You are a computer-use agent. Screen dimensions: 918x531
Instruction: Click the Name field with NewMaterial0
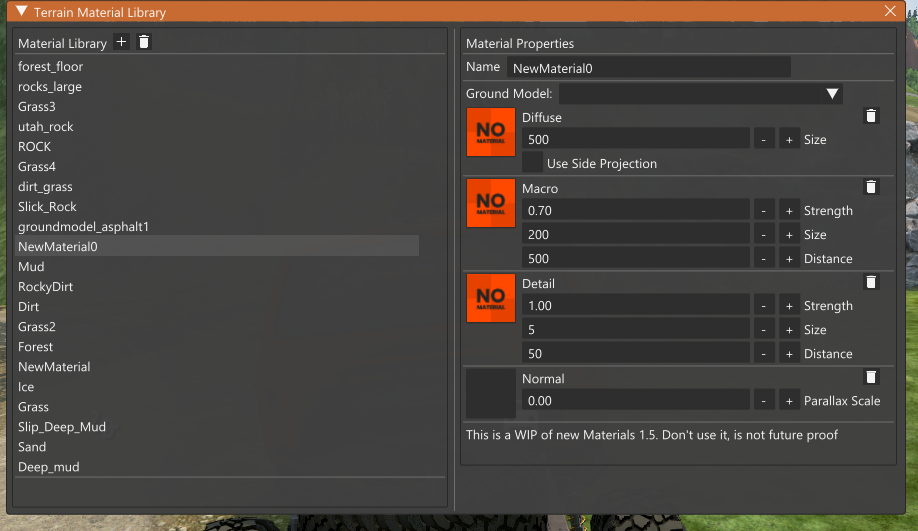649,67
